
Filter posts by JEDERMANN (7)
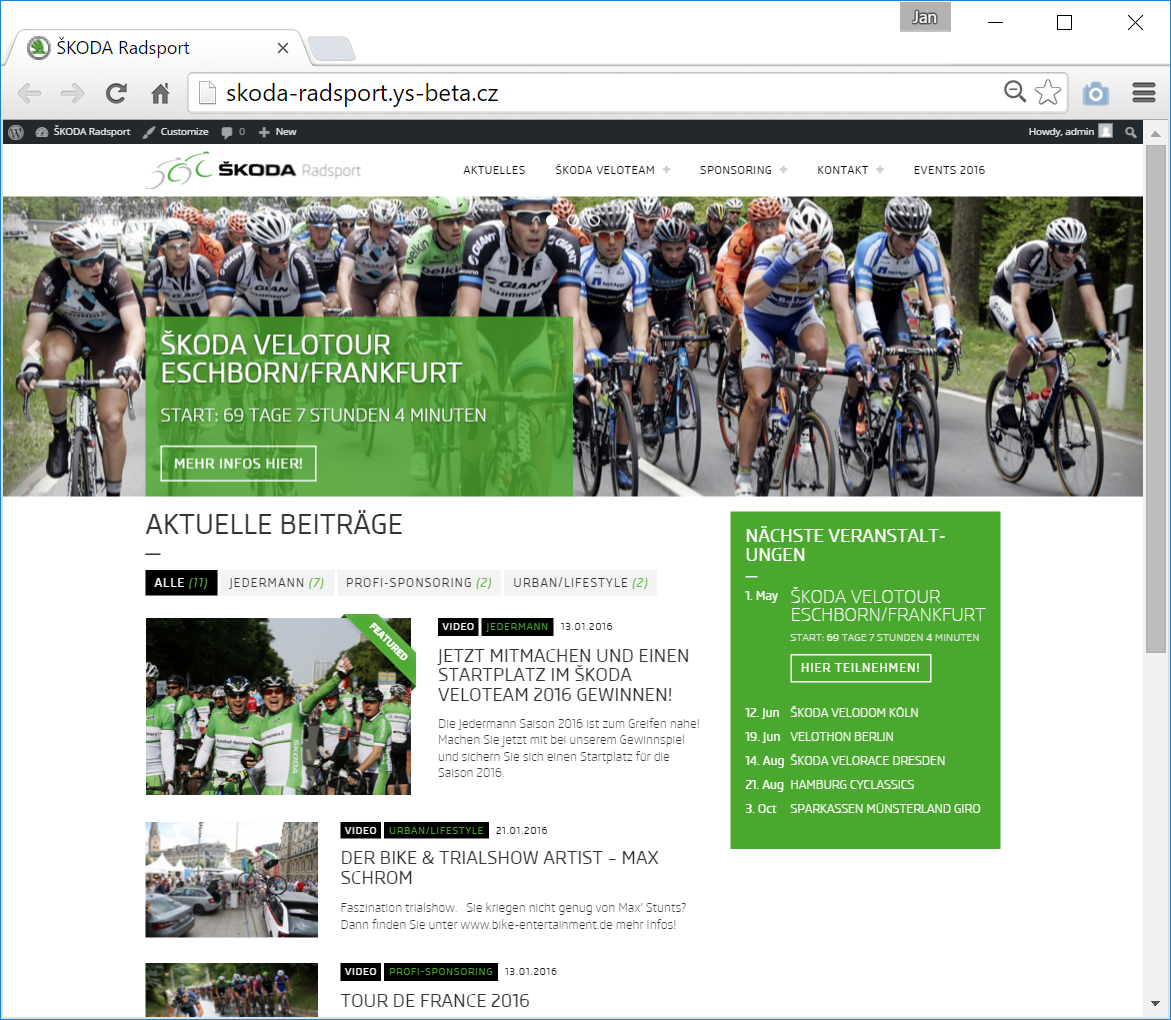click(277, 582)
